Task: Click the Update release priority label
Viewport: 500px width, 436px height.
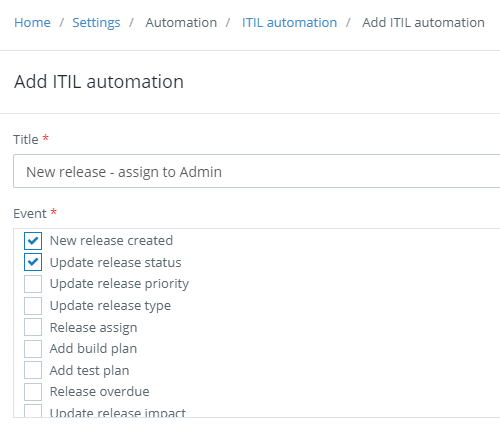Action: click(x=119, y=284)
